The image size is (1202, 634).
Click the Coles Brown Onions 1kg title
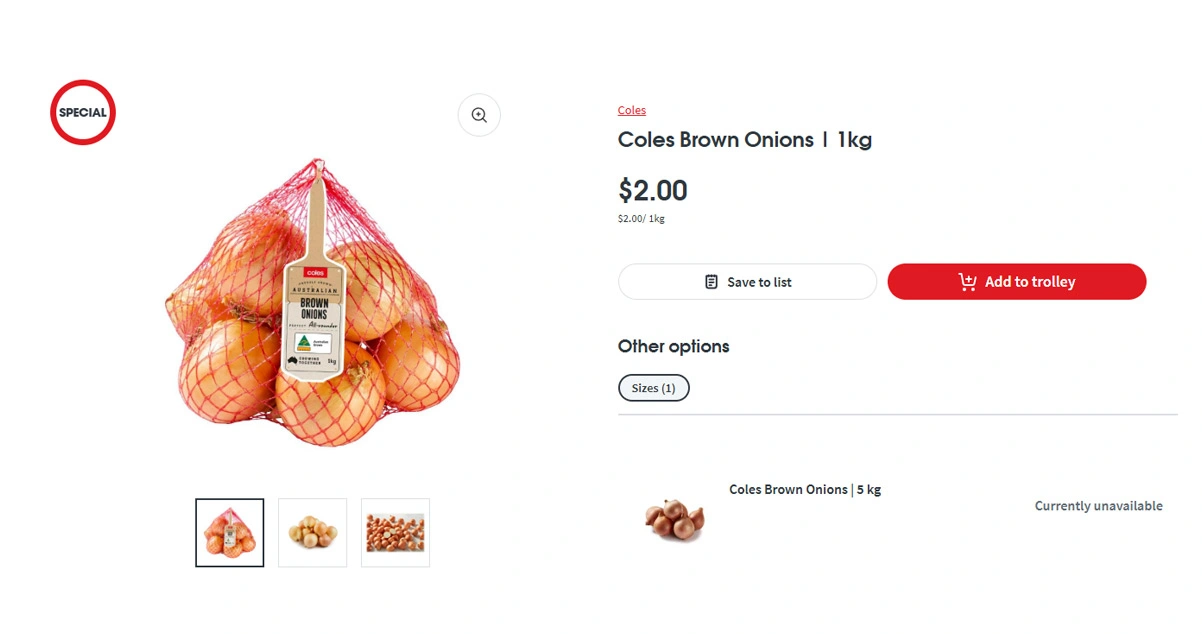pos(745,140)
